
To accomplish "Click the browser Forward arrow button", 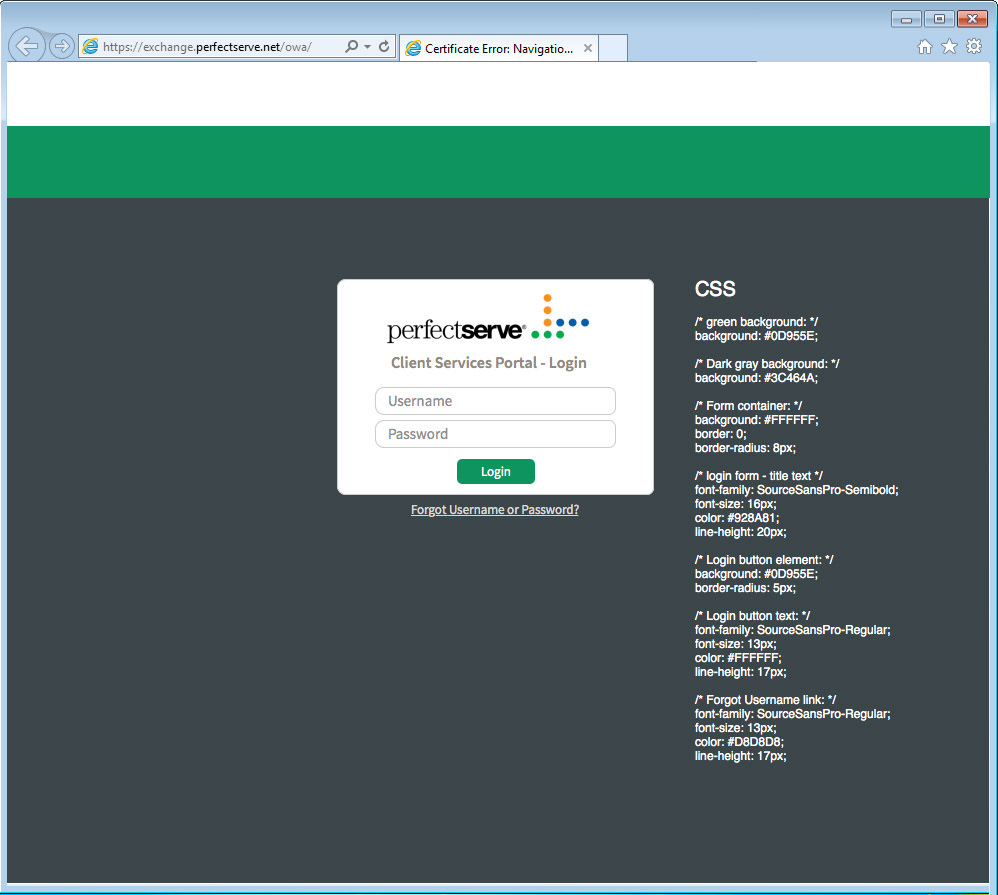I will [x=62, y=46].
